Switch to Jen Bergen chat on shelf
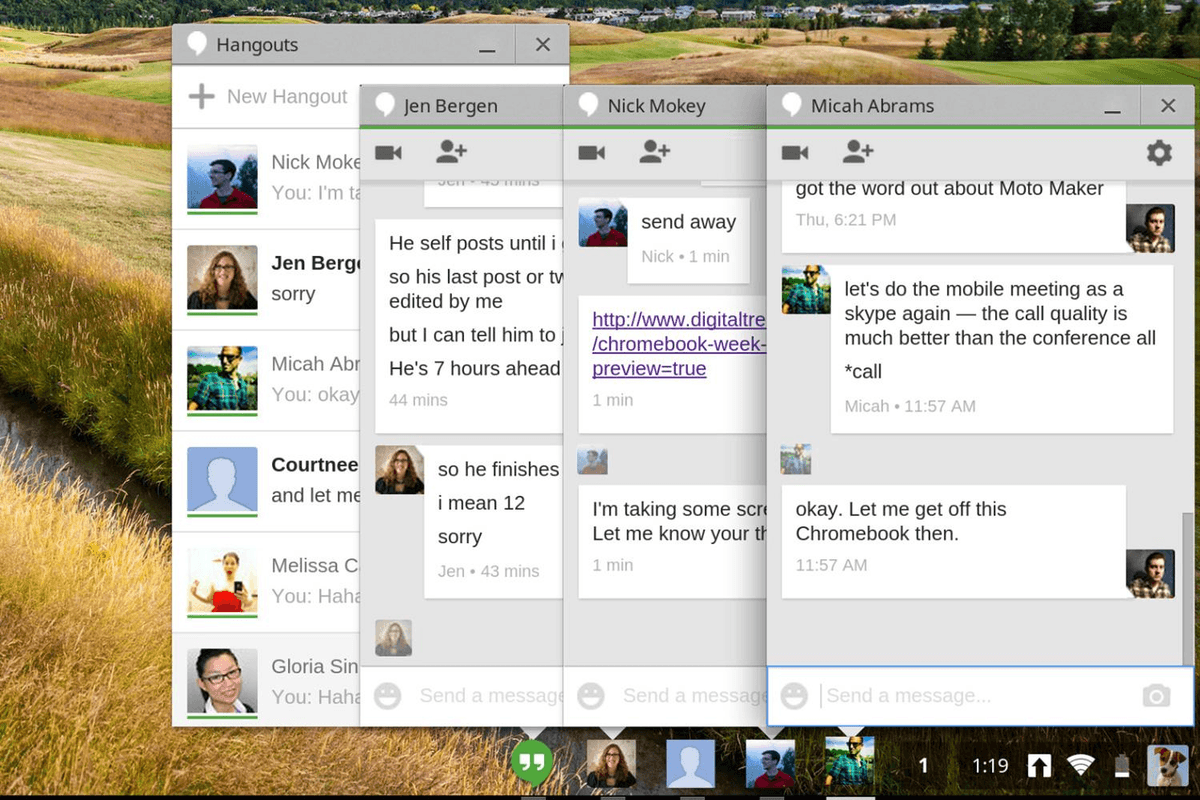The width and height of the screenshot is (1200, 800). [x=611, y=763]
